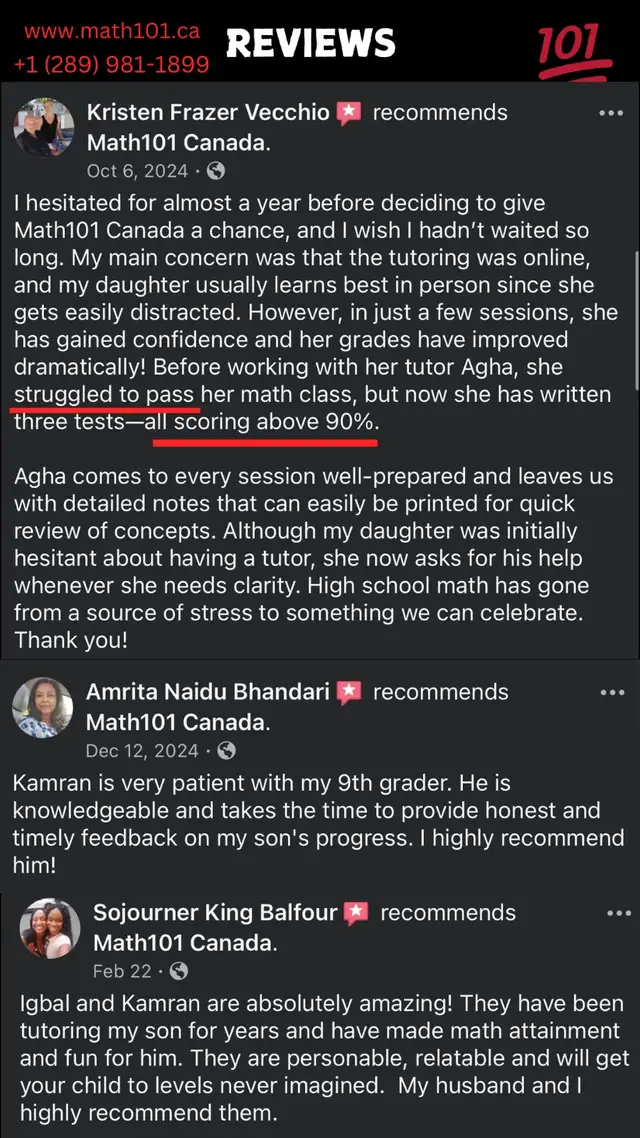The image size is (640, 1138).
Task: Open Kristen Frazer Vecchio's profile picture
Action: (44, 128)
